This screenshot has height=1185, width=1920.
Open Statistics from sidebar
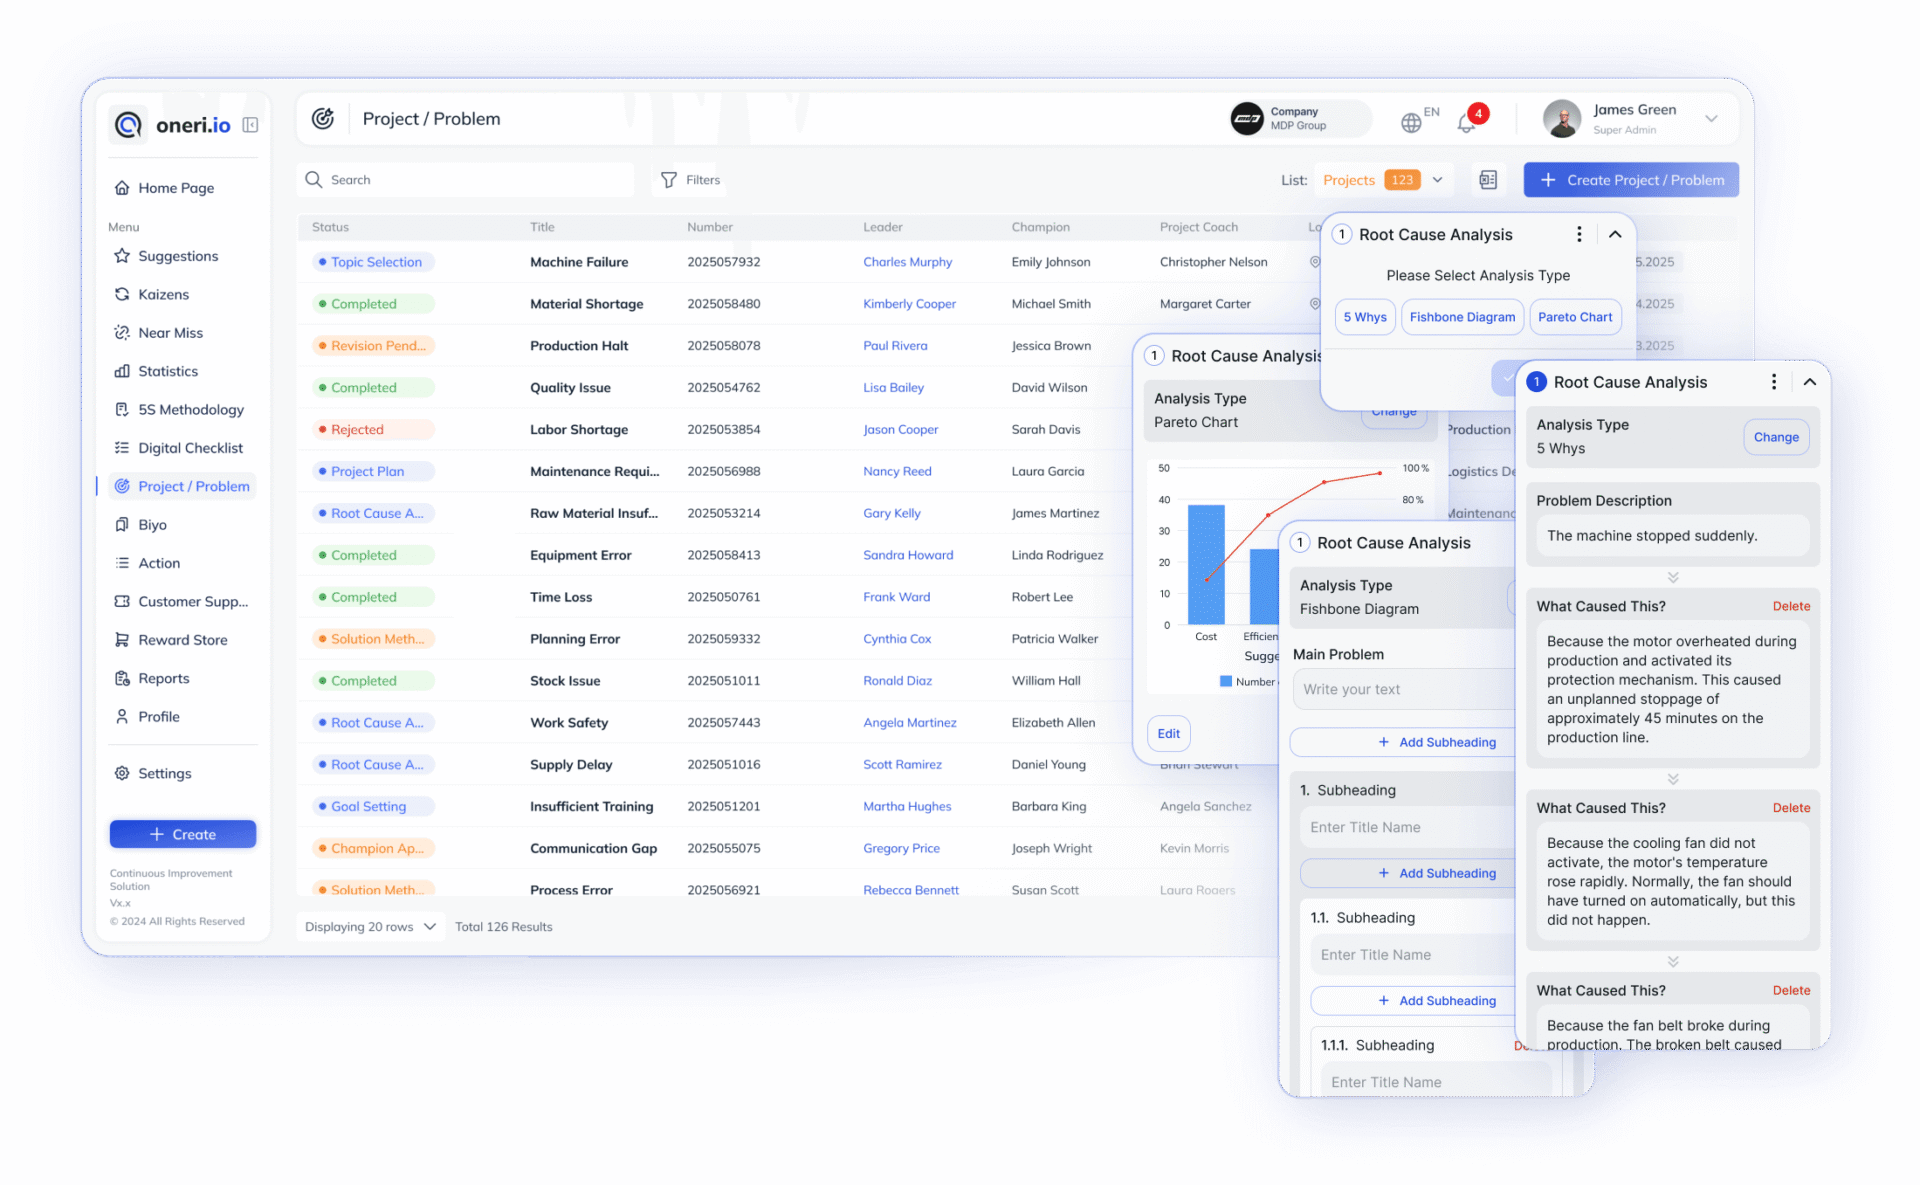(x=168, y=371)
